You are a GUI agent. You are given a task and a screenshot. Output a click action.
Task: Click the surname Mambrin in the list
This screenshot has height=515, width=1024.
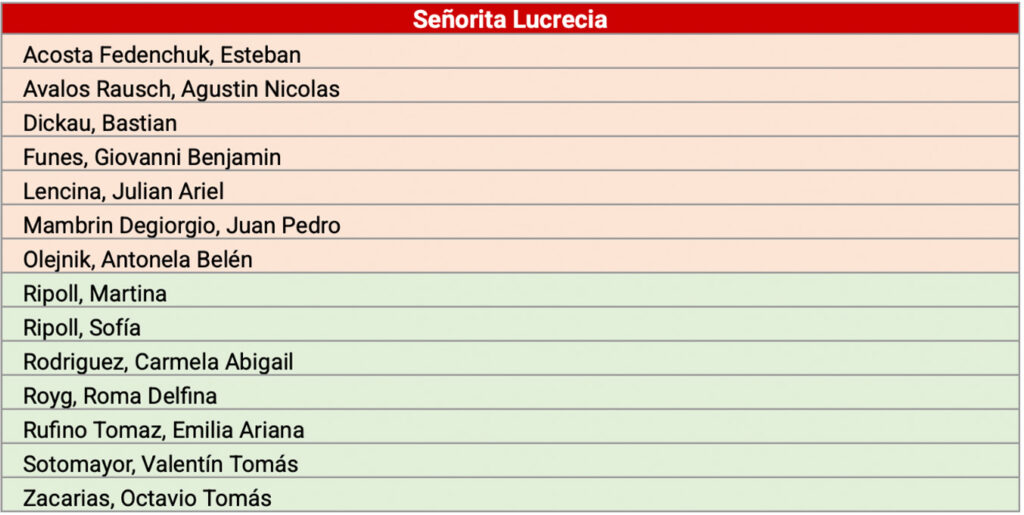(64, 225)
